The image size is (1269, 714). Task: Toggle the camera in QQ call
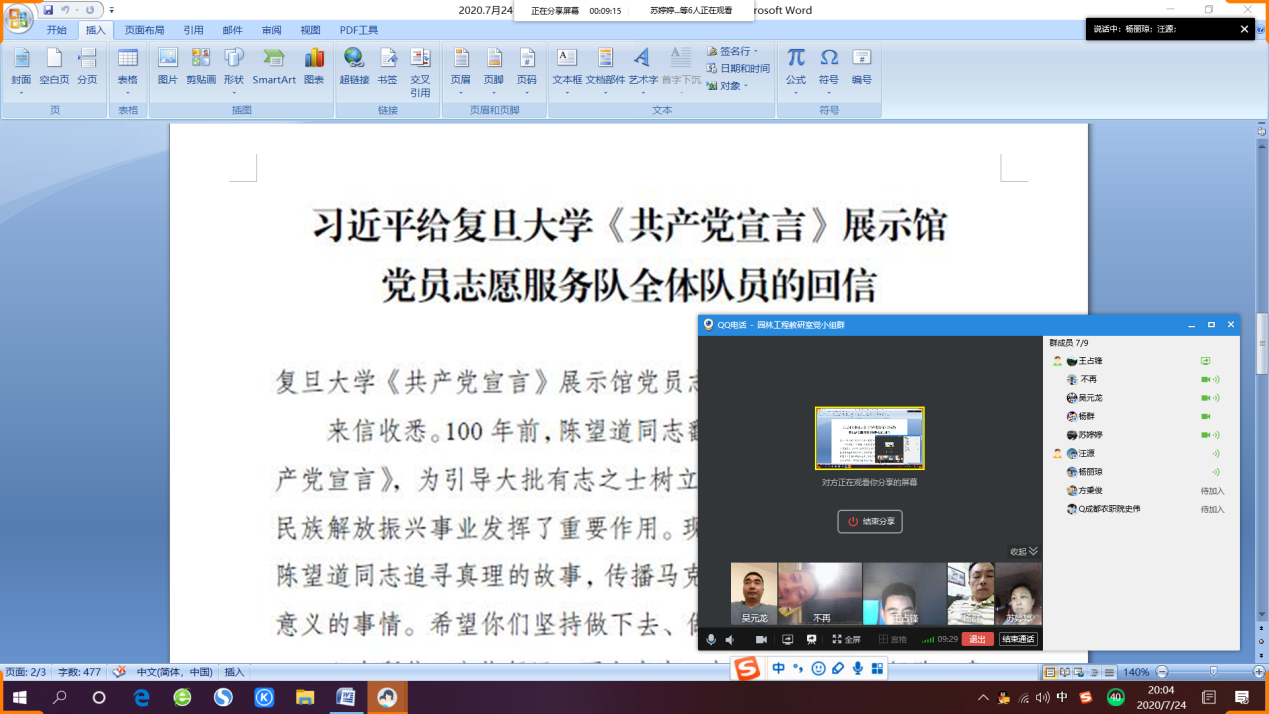[761, 639]
